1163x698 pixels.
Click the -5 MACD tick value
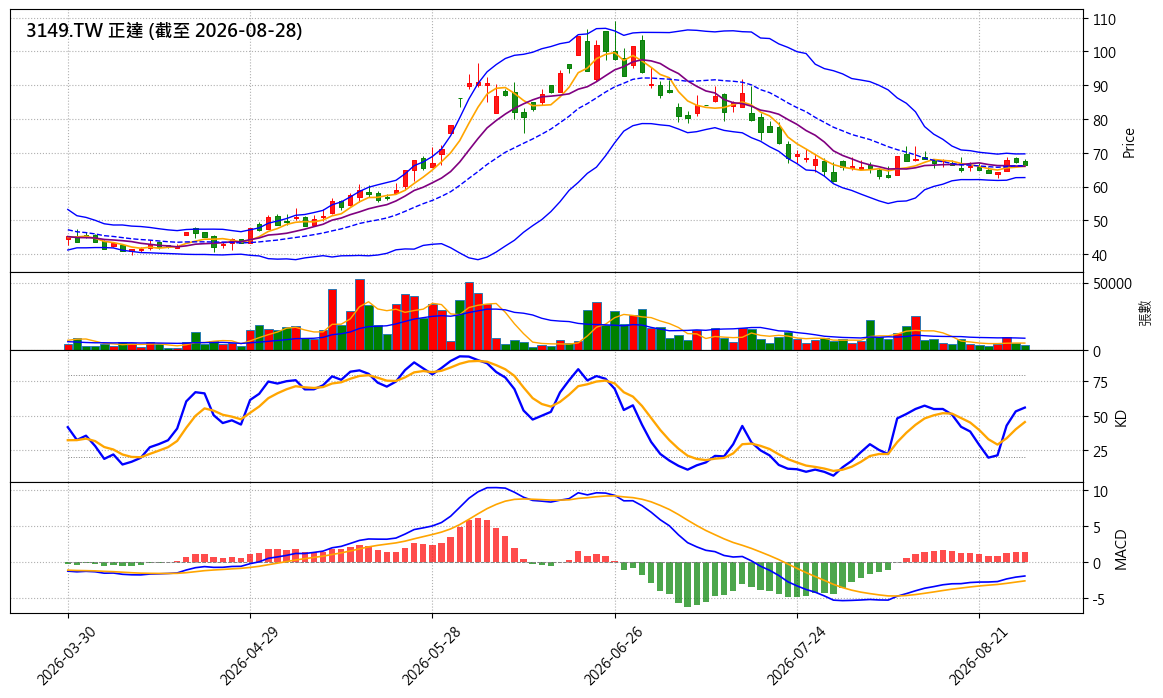coord(1101,599)
